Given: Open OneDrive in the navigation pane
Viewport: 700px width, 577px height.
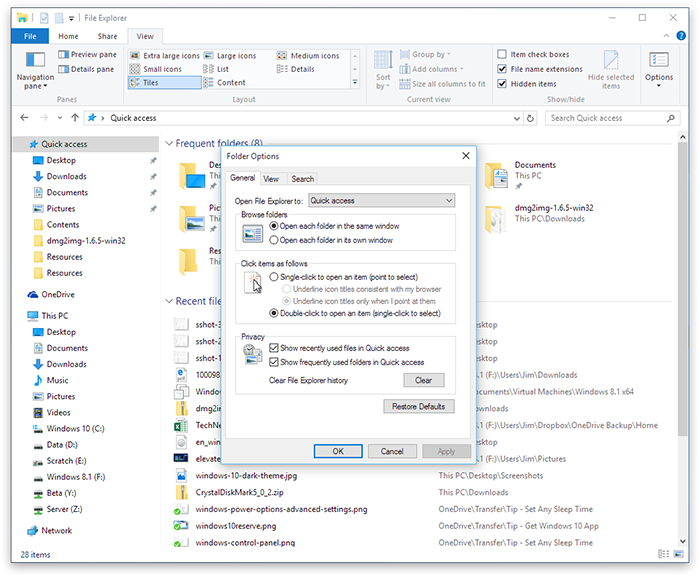Looking at the screenshot, I should [57, 295].
